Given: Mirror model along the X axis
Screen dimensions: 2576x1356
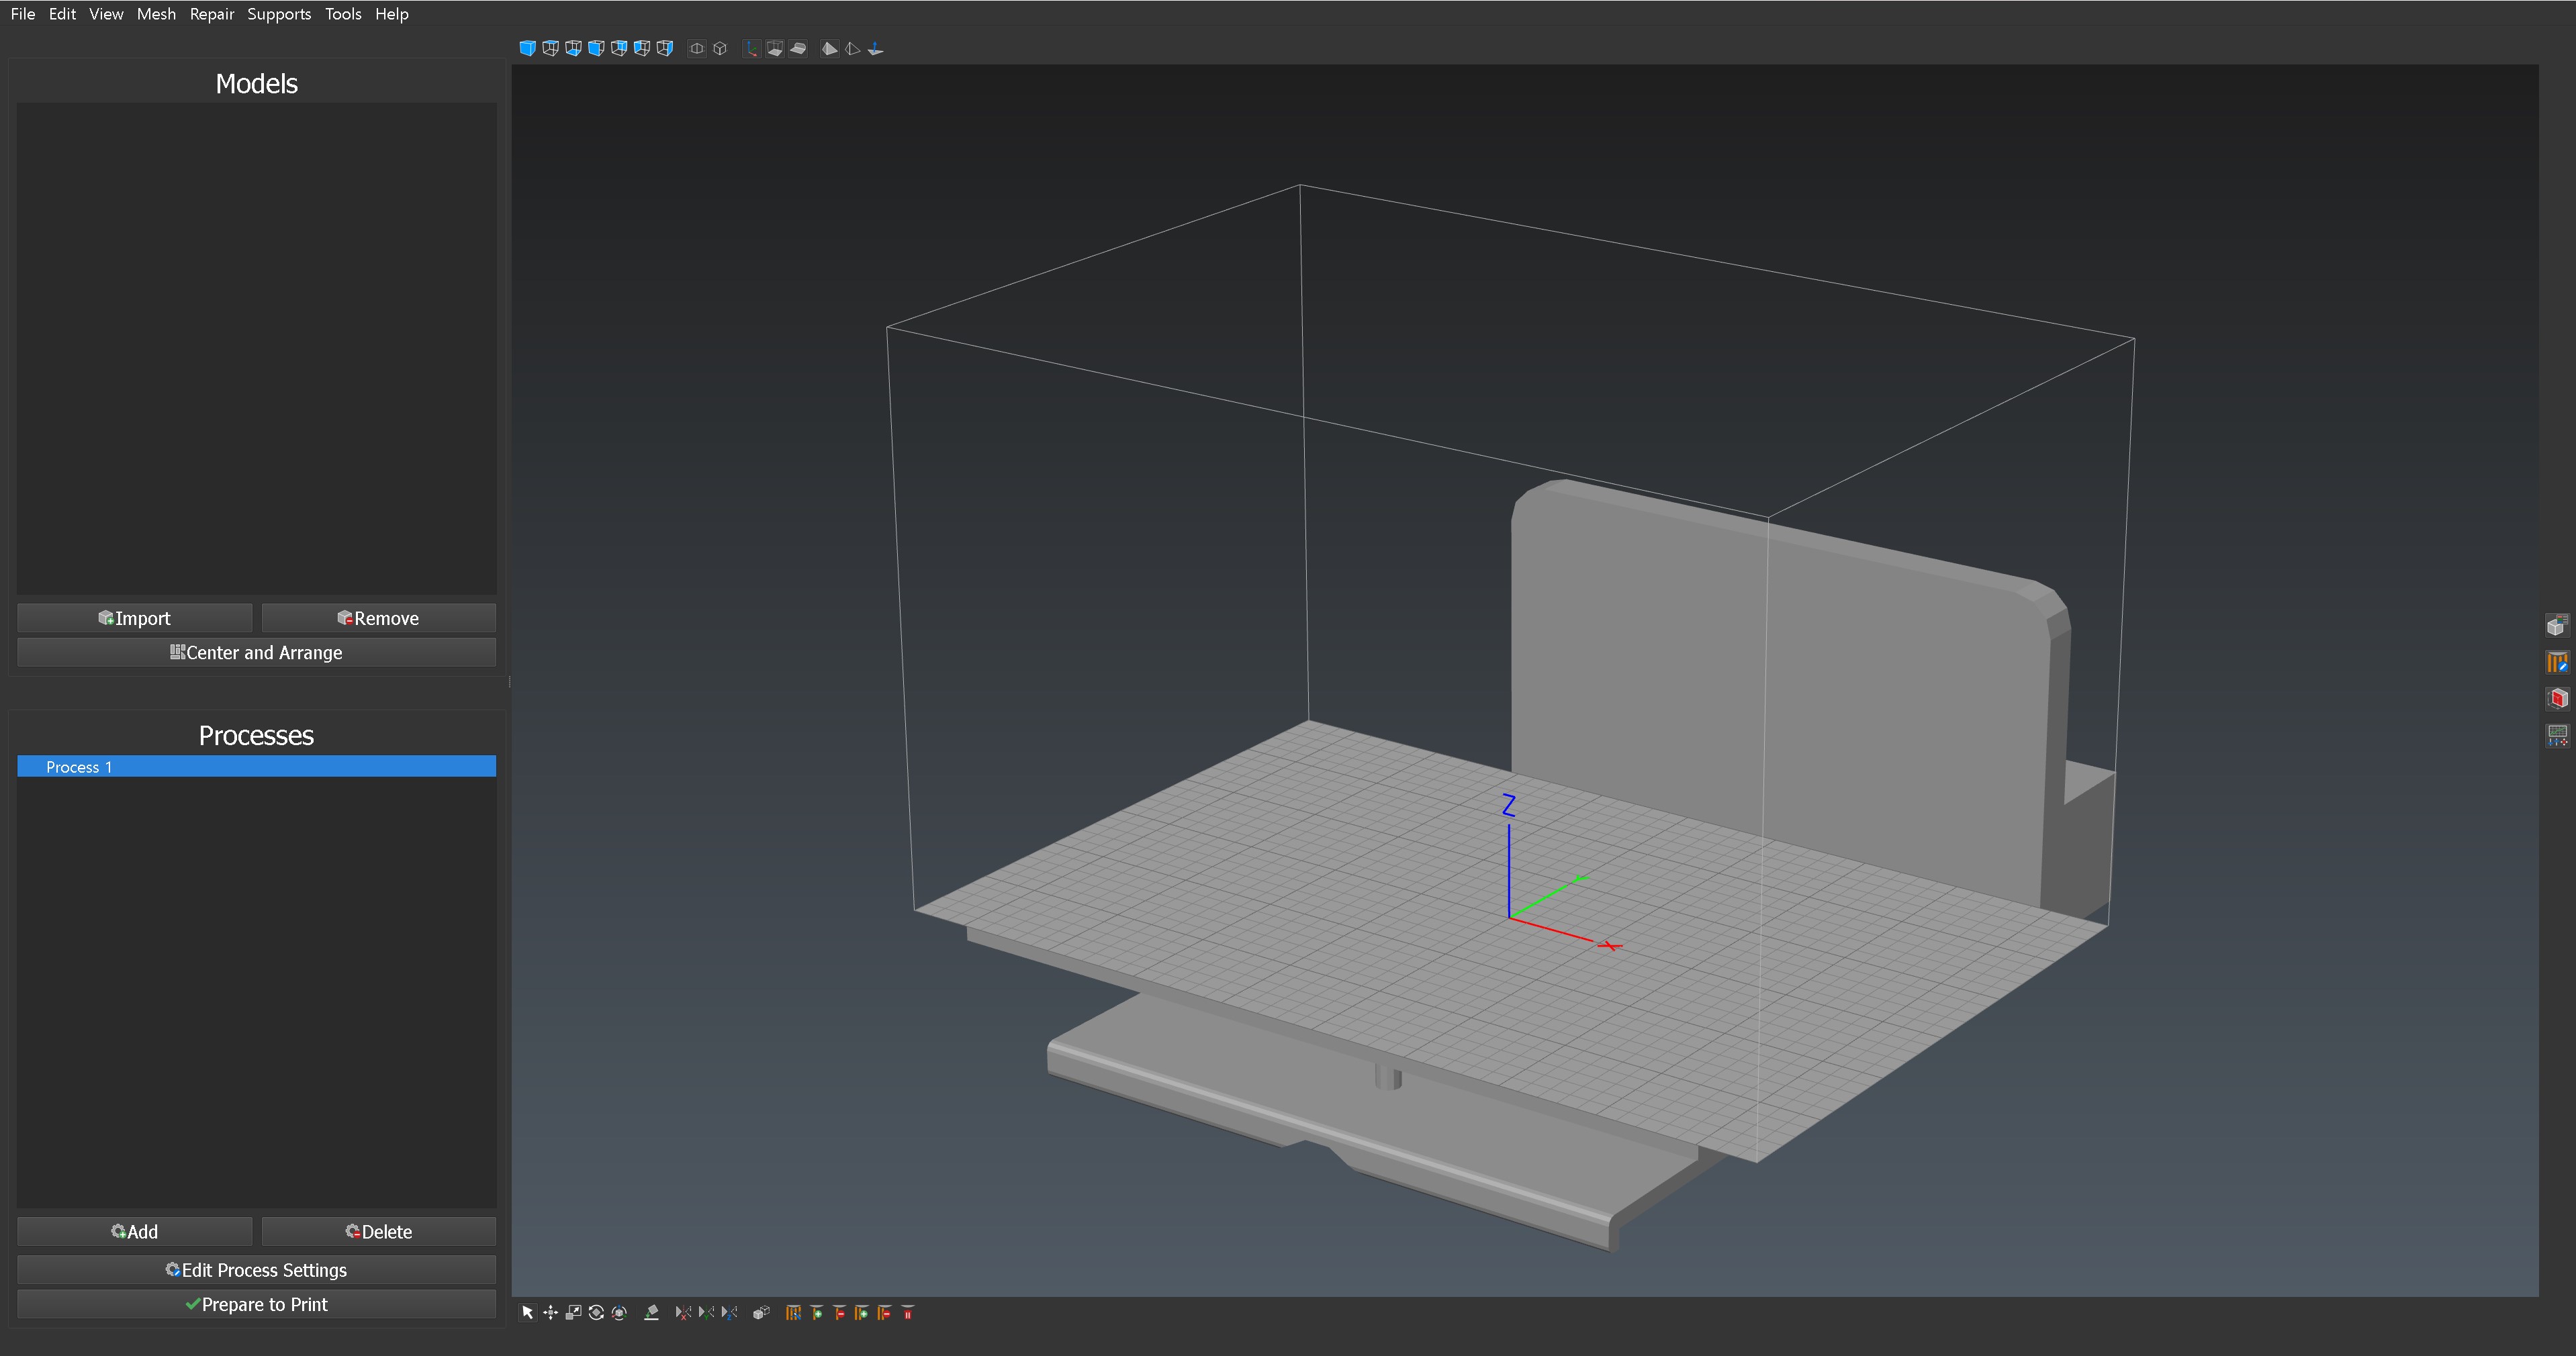Looking at the screenshot, I should (x=684, y=1313).
